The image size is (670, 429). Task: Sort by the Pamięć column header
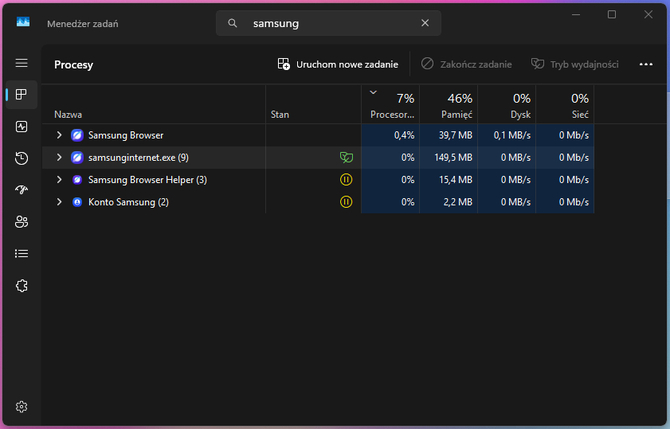pyautogui.click(x=449, y=106)
